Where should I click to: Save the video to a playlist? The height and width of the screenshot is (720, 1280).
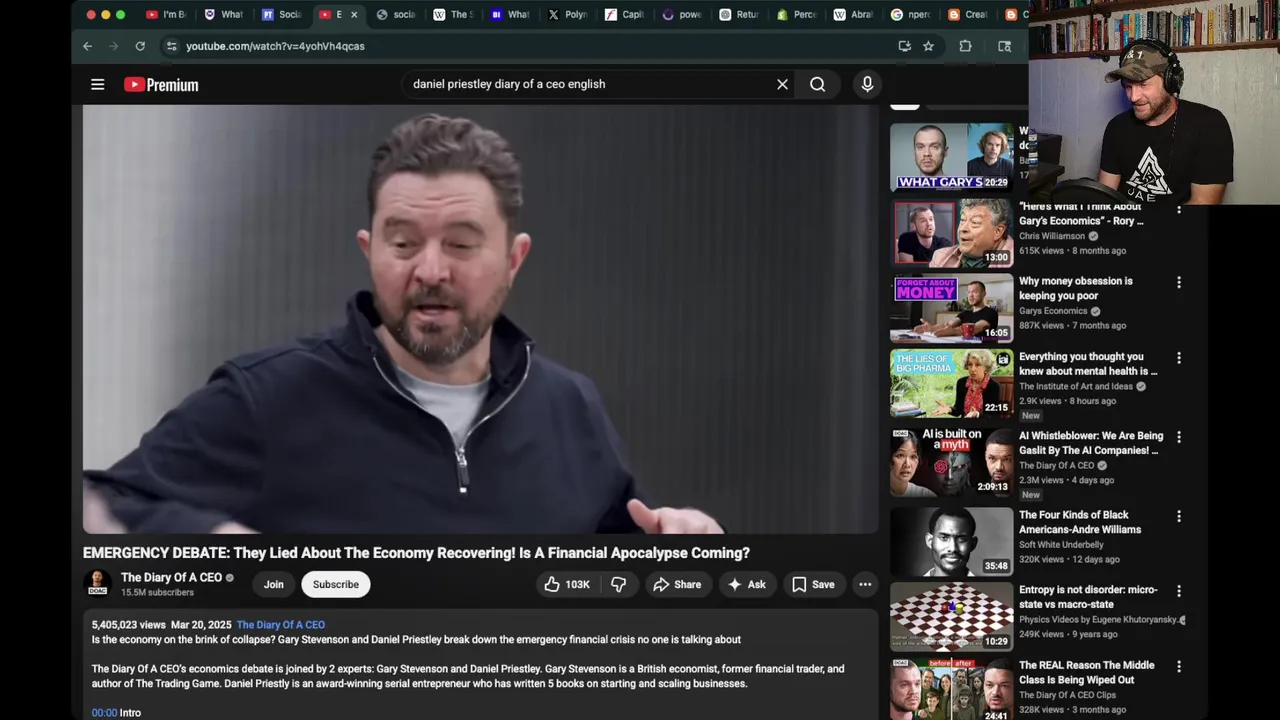coord(813,584)
